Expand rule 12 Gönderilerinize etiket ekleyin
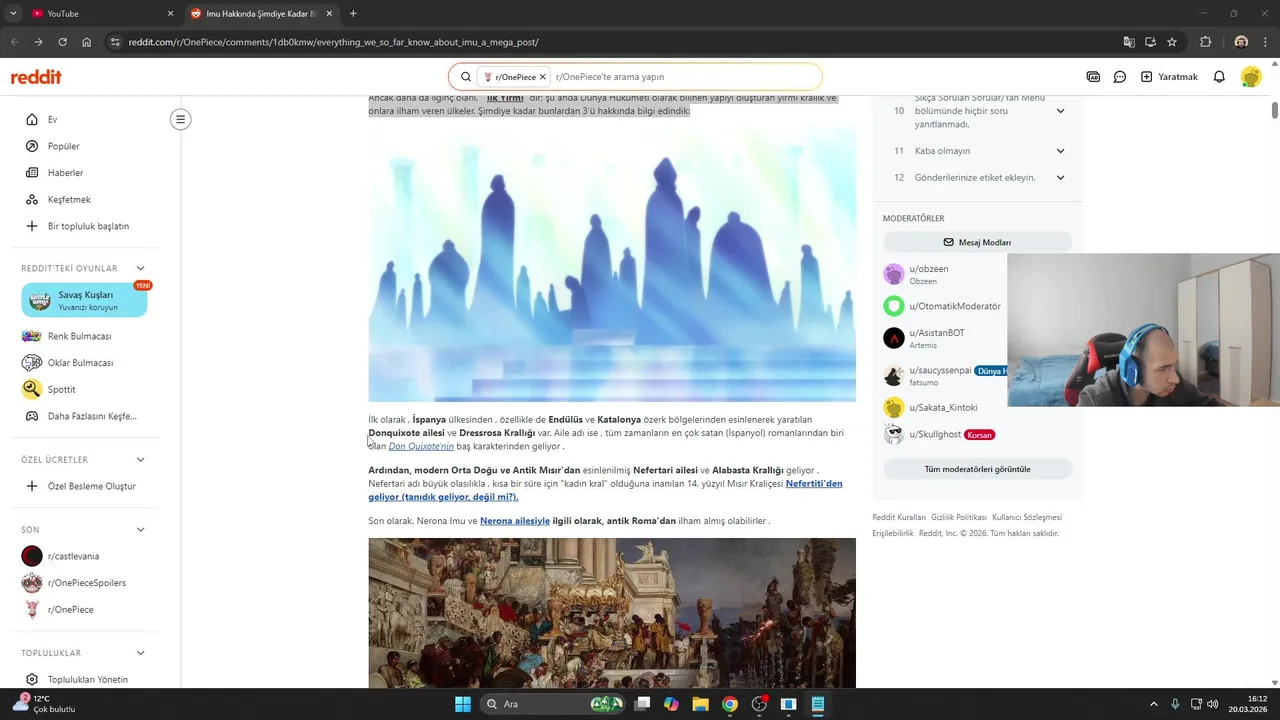Image resolution: width=1280 pixels, height=720 pixels. coord(1060,177)
